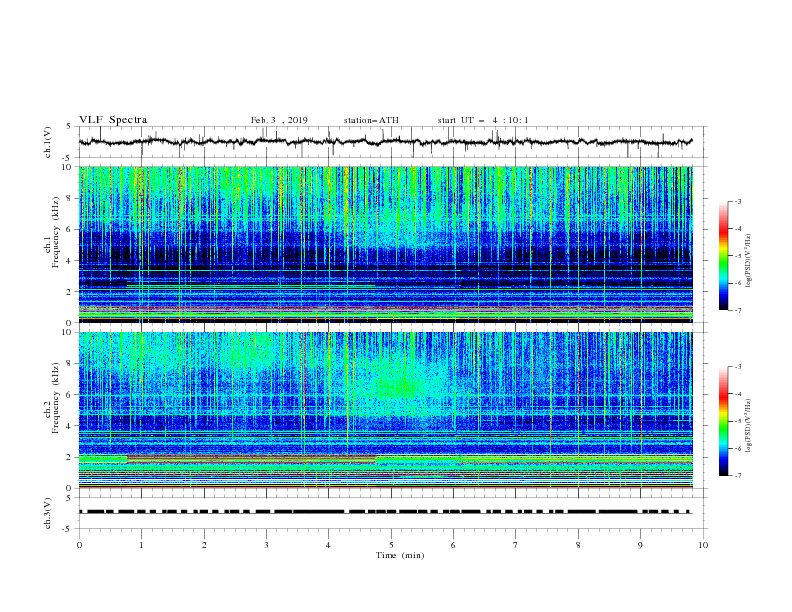Click the '-3' tick on ch.1 colorbar

pyautogui.click(x=738, y=201)
